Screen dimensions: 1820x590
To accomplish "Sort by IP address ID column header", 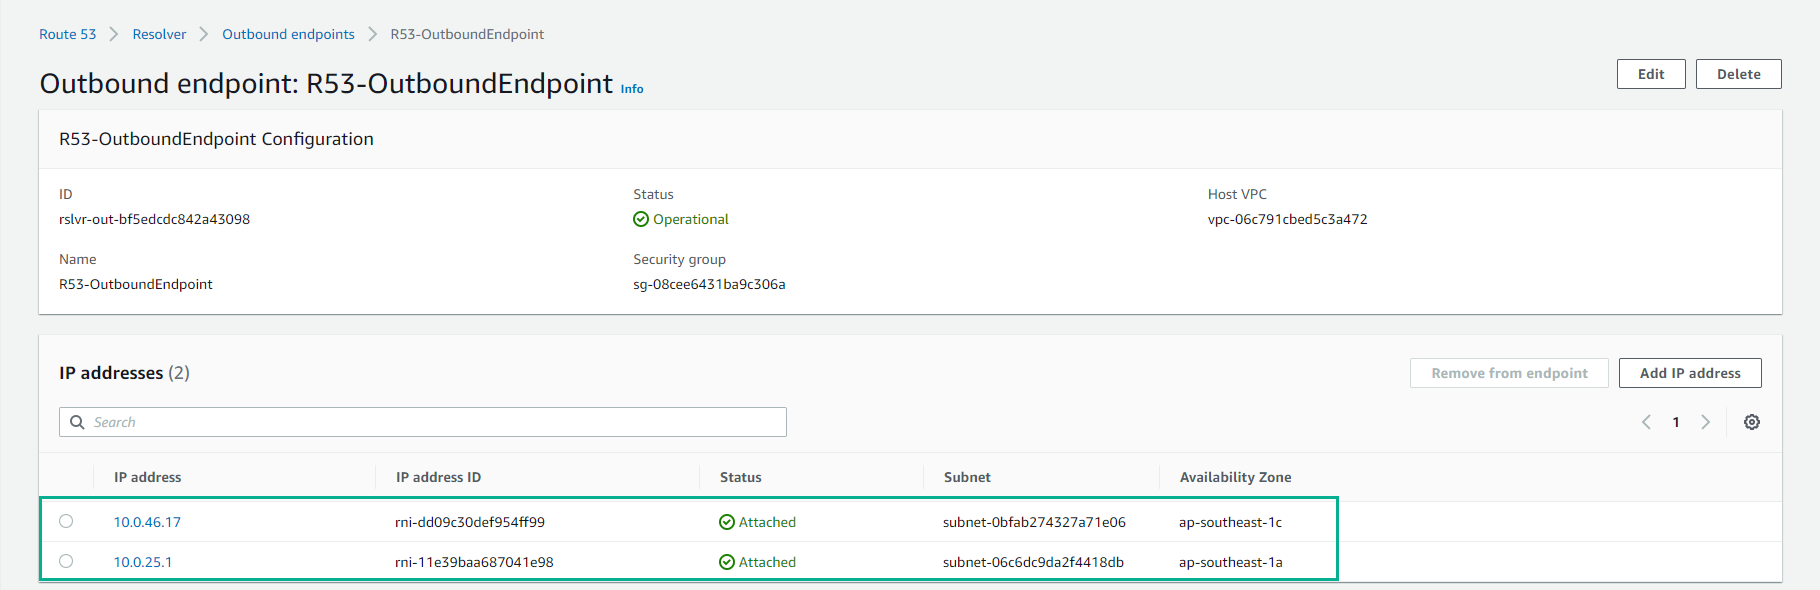I will coord(439,477).
